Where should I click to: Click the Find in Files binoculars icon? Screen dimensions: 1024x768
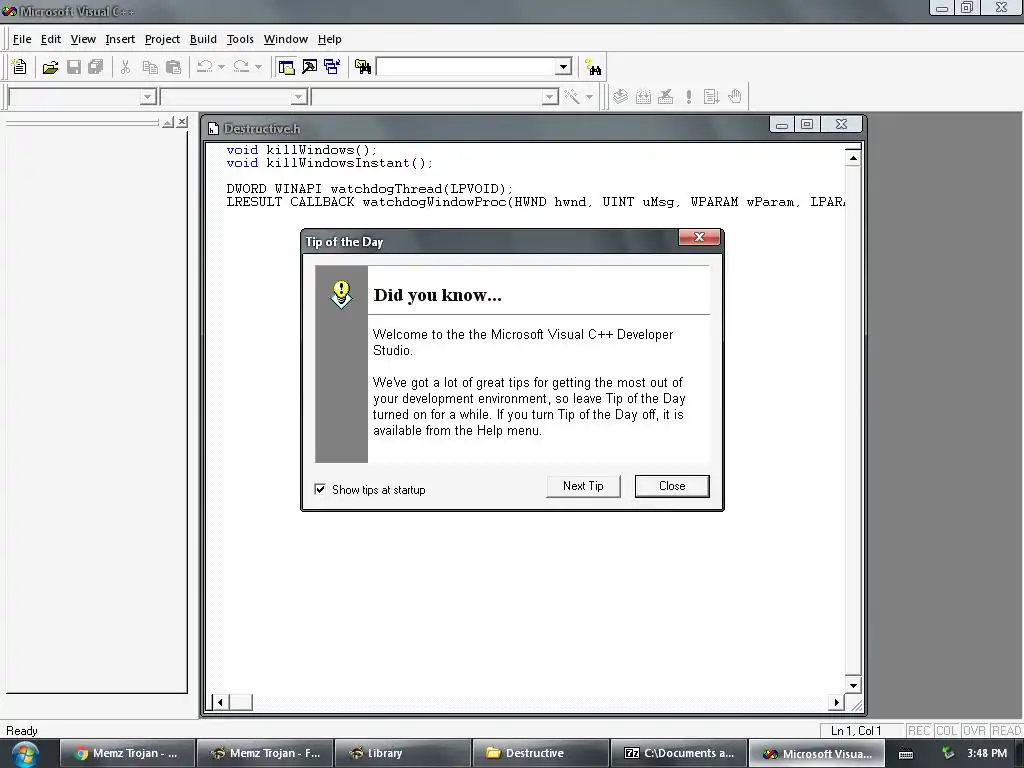click(x=363, y=67)
